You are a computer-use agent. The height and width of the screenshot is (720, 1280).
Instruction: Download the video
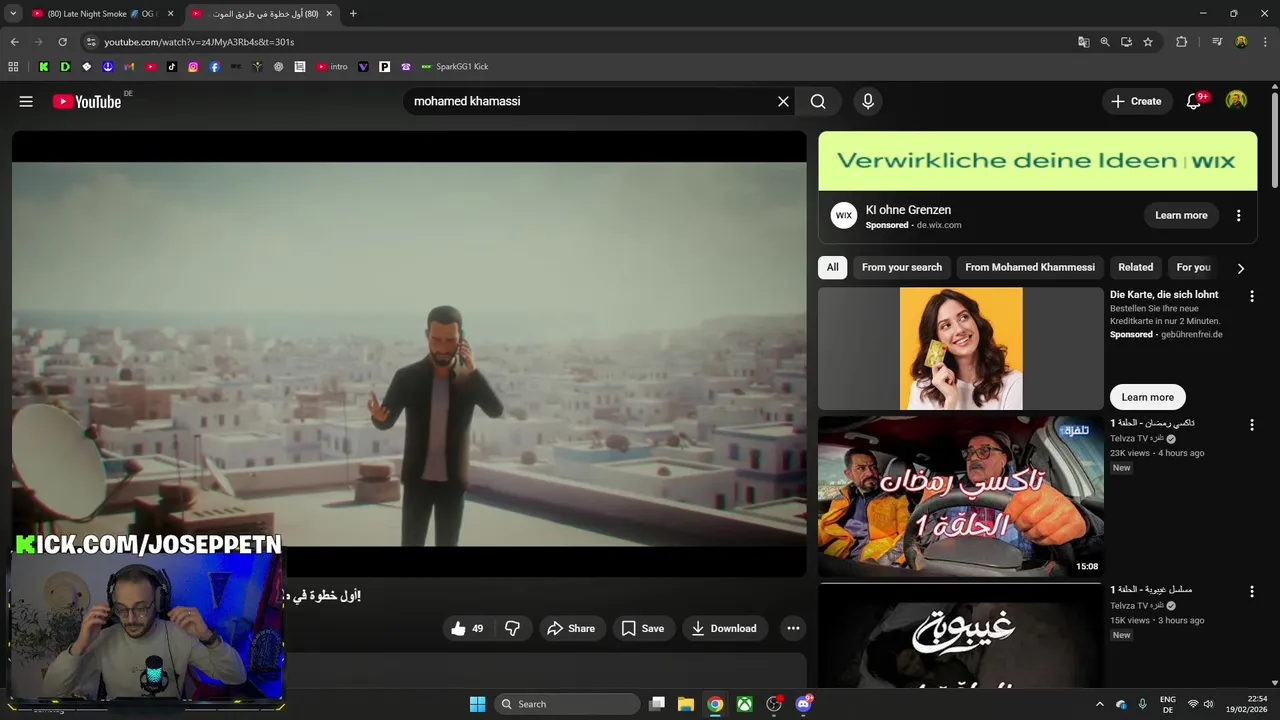pyautogui.click(x=724, y=628)
